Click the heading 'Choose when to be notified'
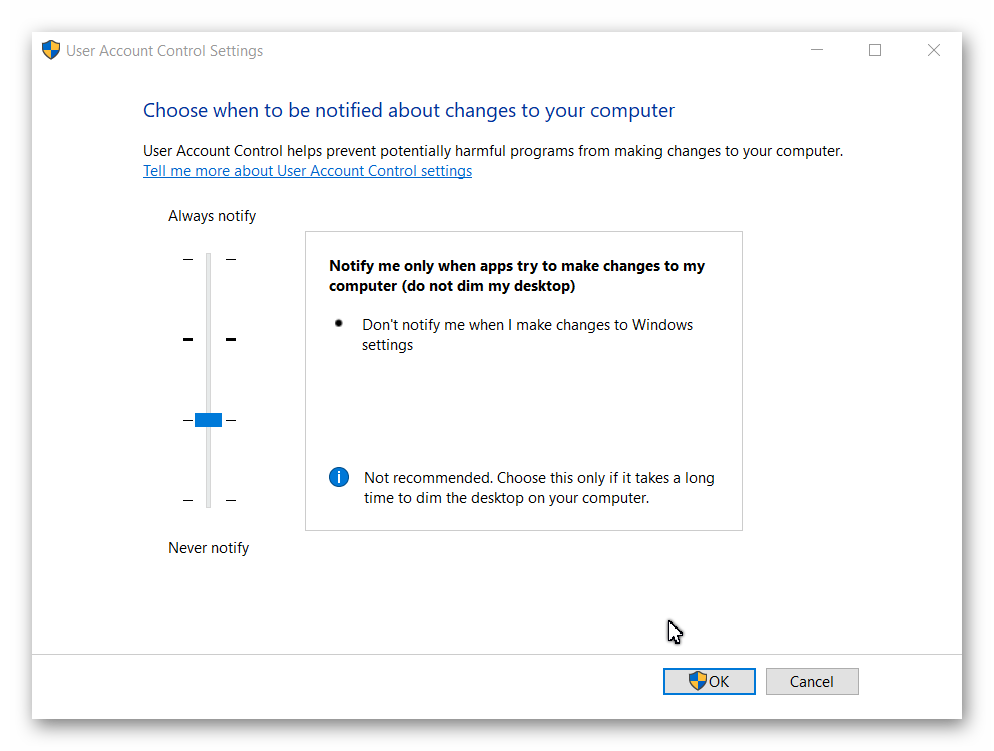Image resolution: width=994 pixels, height=751 pixels. coord(409,110)
